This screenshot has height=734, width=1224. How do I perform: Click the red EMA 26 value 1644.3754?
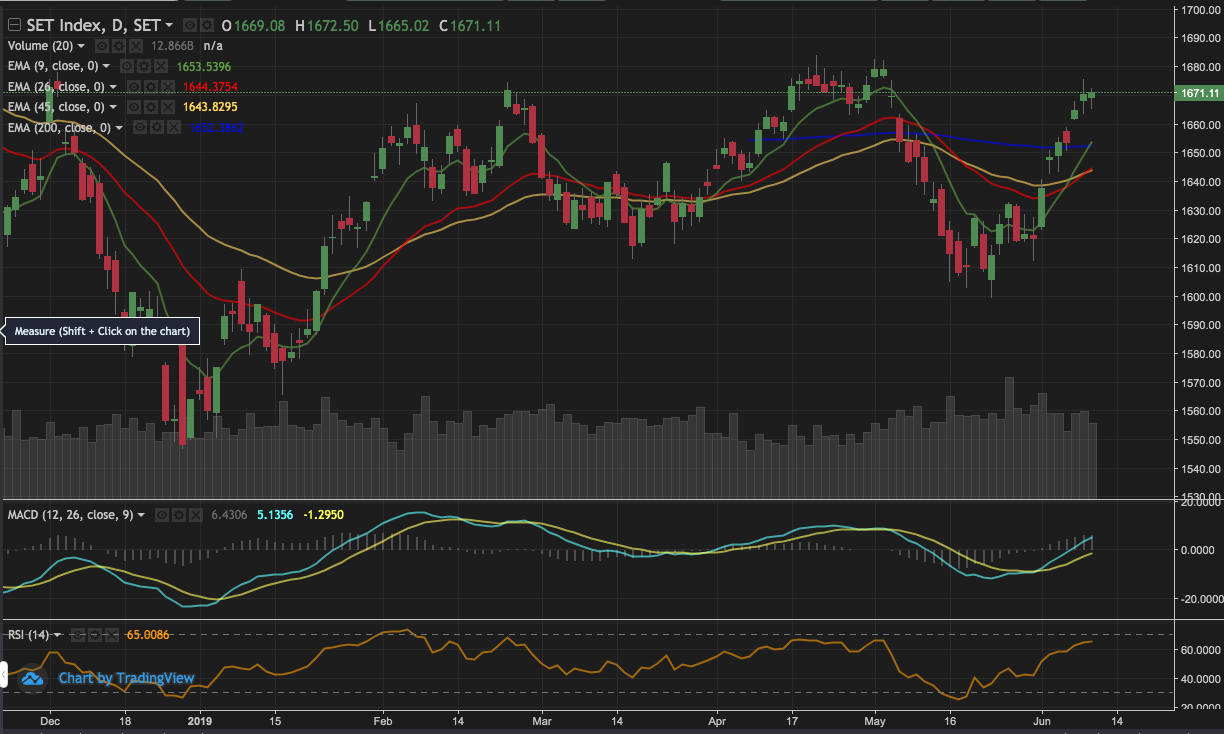(x=210, y=87)
